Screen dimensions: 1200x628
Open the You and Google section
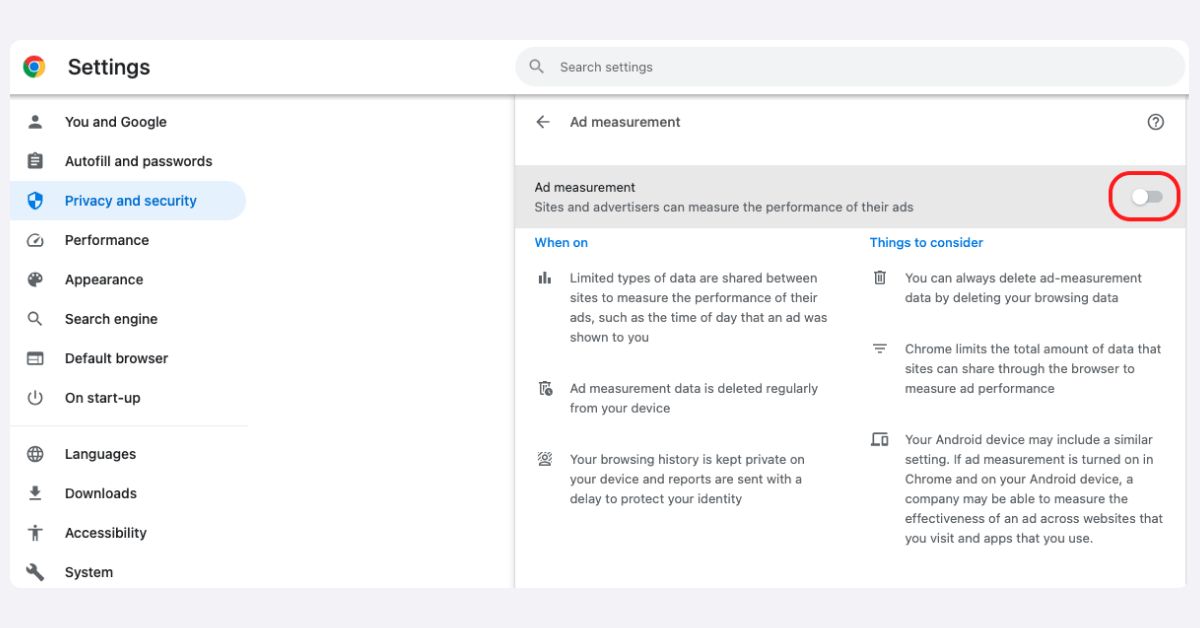pyautogui.click(x=115, y=121)
